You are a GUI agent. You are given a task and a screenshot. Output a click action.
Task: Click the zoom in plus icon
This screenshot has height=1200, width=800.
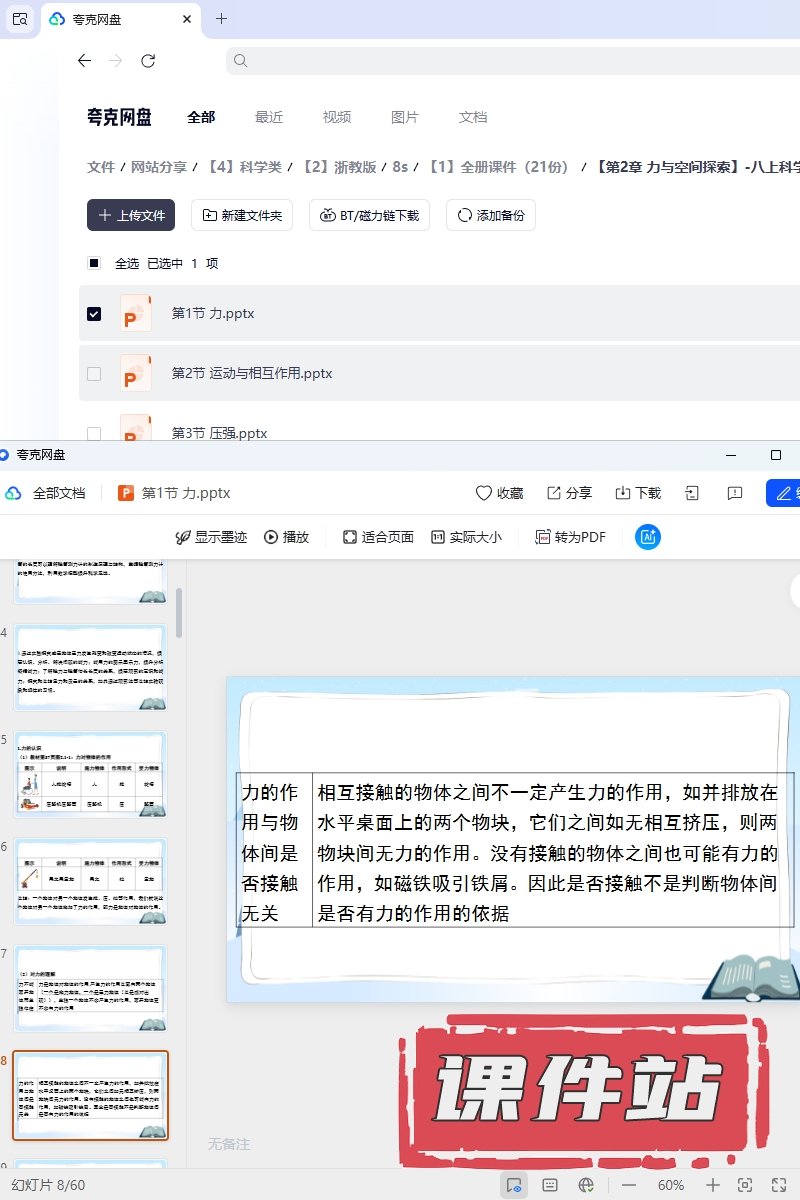click(713, 1185)
